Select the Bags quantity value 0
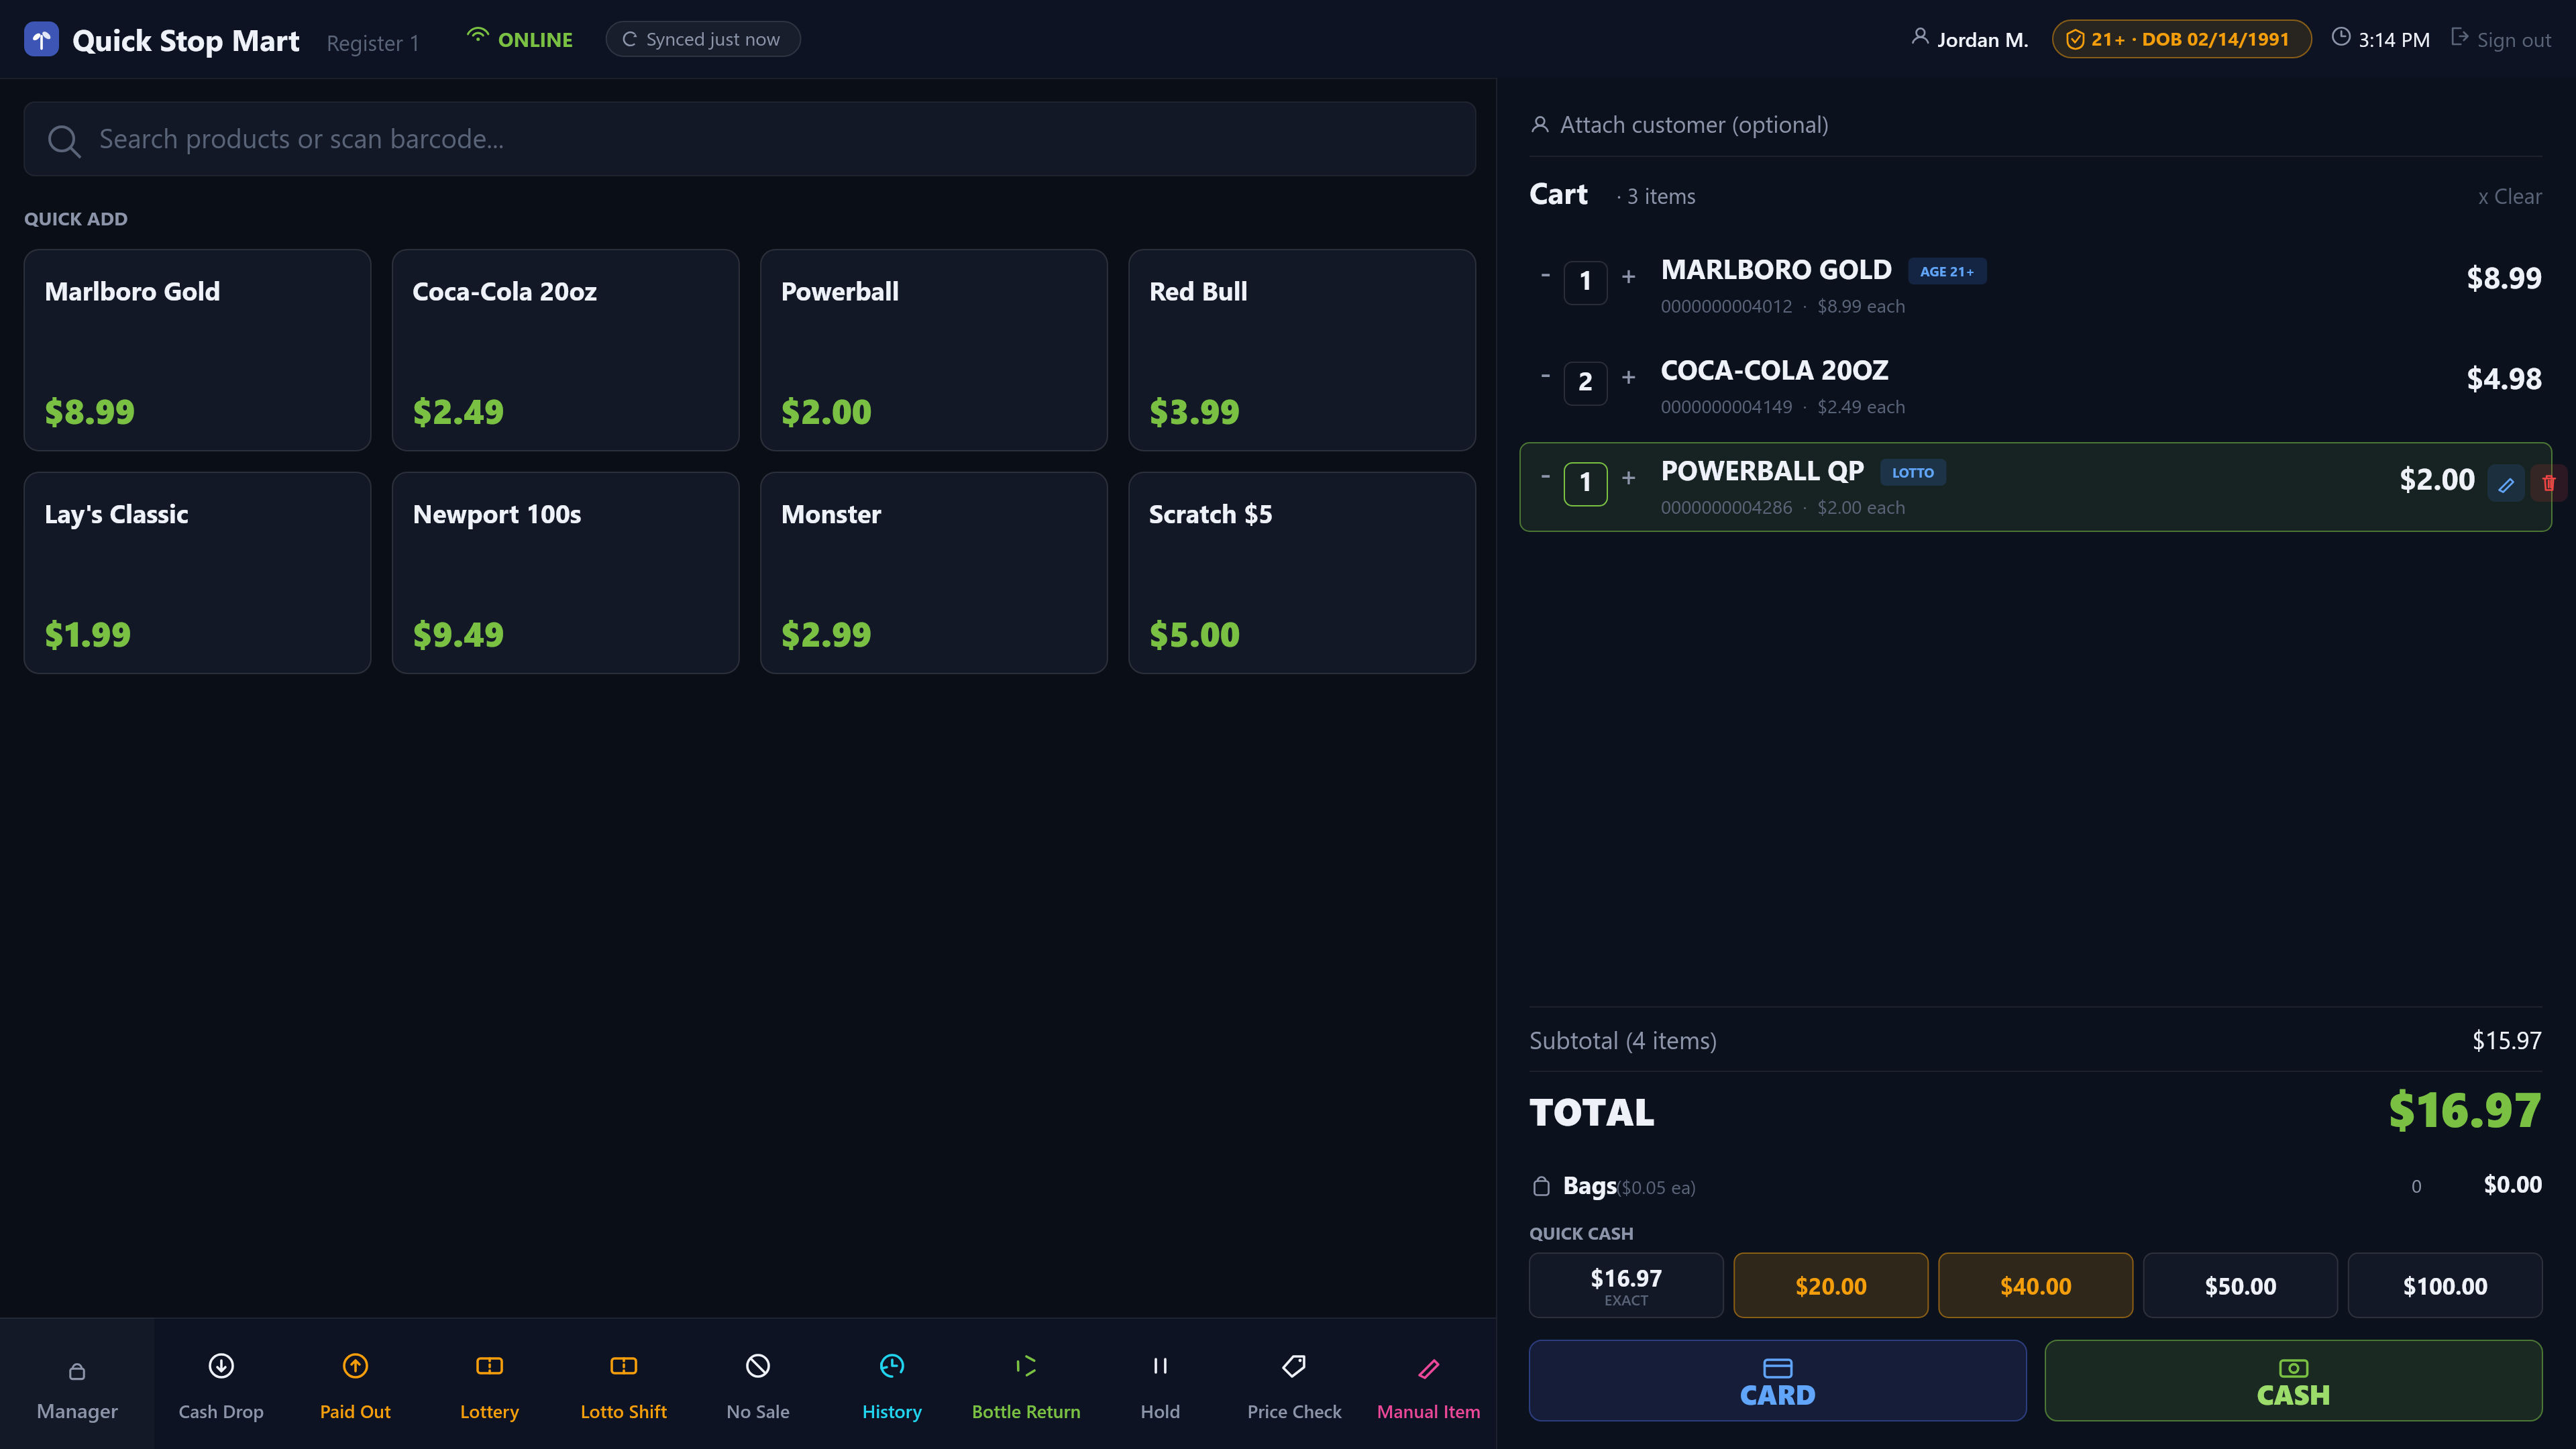2576x1449 pixels. pyautogui.click(x=2416, y=1187)
